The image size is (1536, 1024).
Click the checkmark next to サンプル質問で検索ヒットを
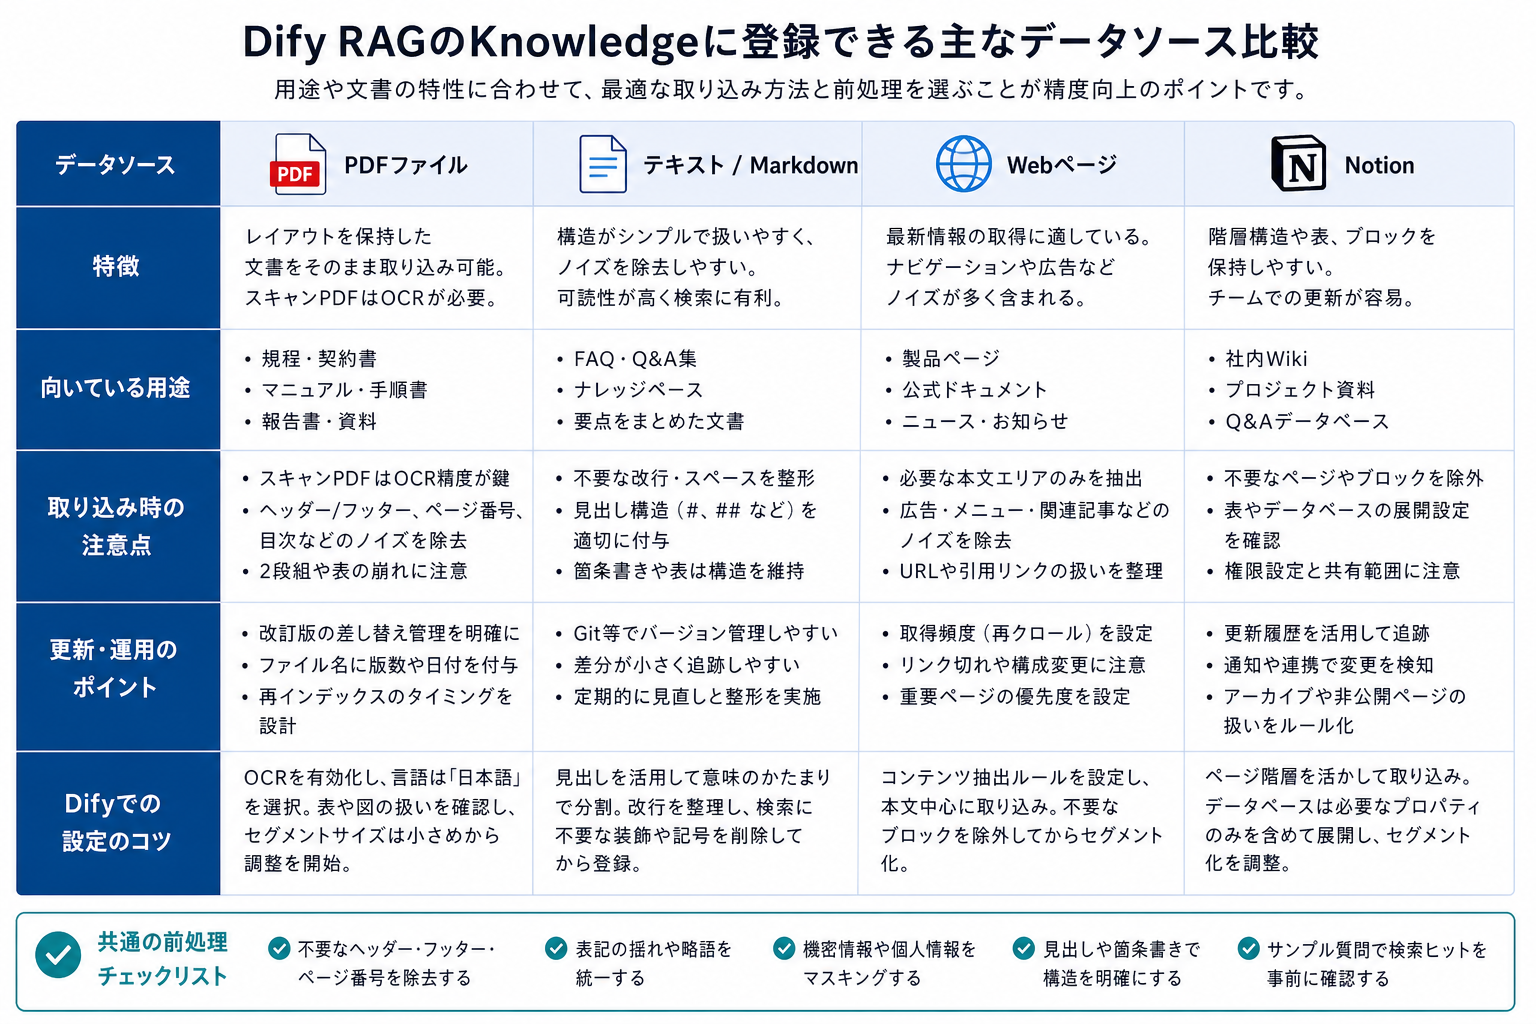tap(1249, 948)
